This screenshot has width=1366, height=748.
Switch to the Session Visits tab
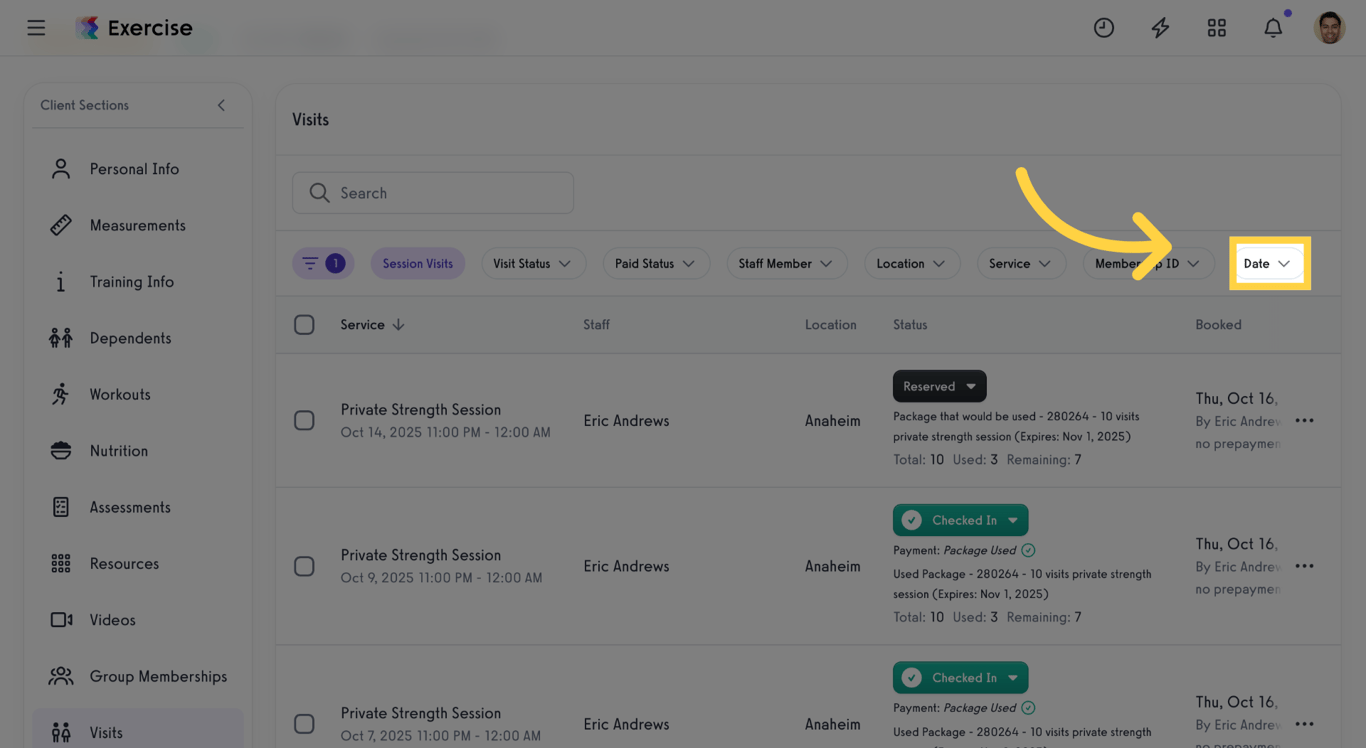click(x=417, y=263)
